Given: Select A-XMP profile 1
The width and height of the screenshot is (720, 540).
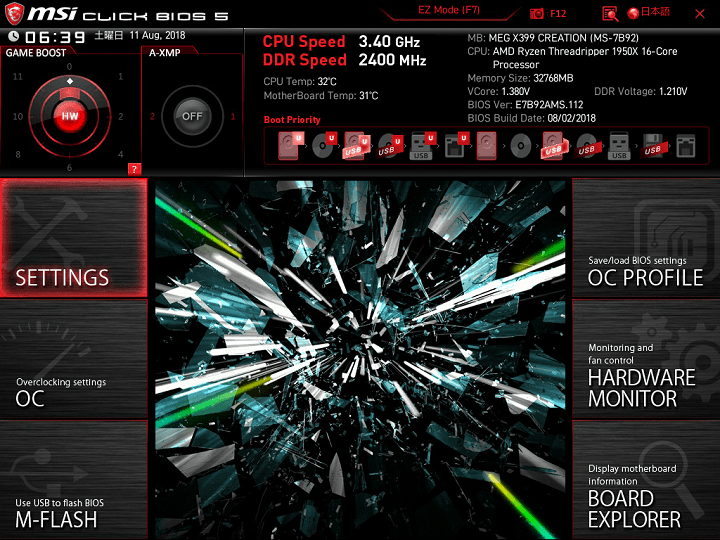Looking at the screenshot, I should tap(233, 117).
